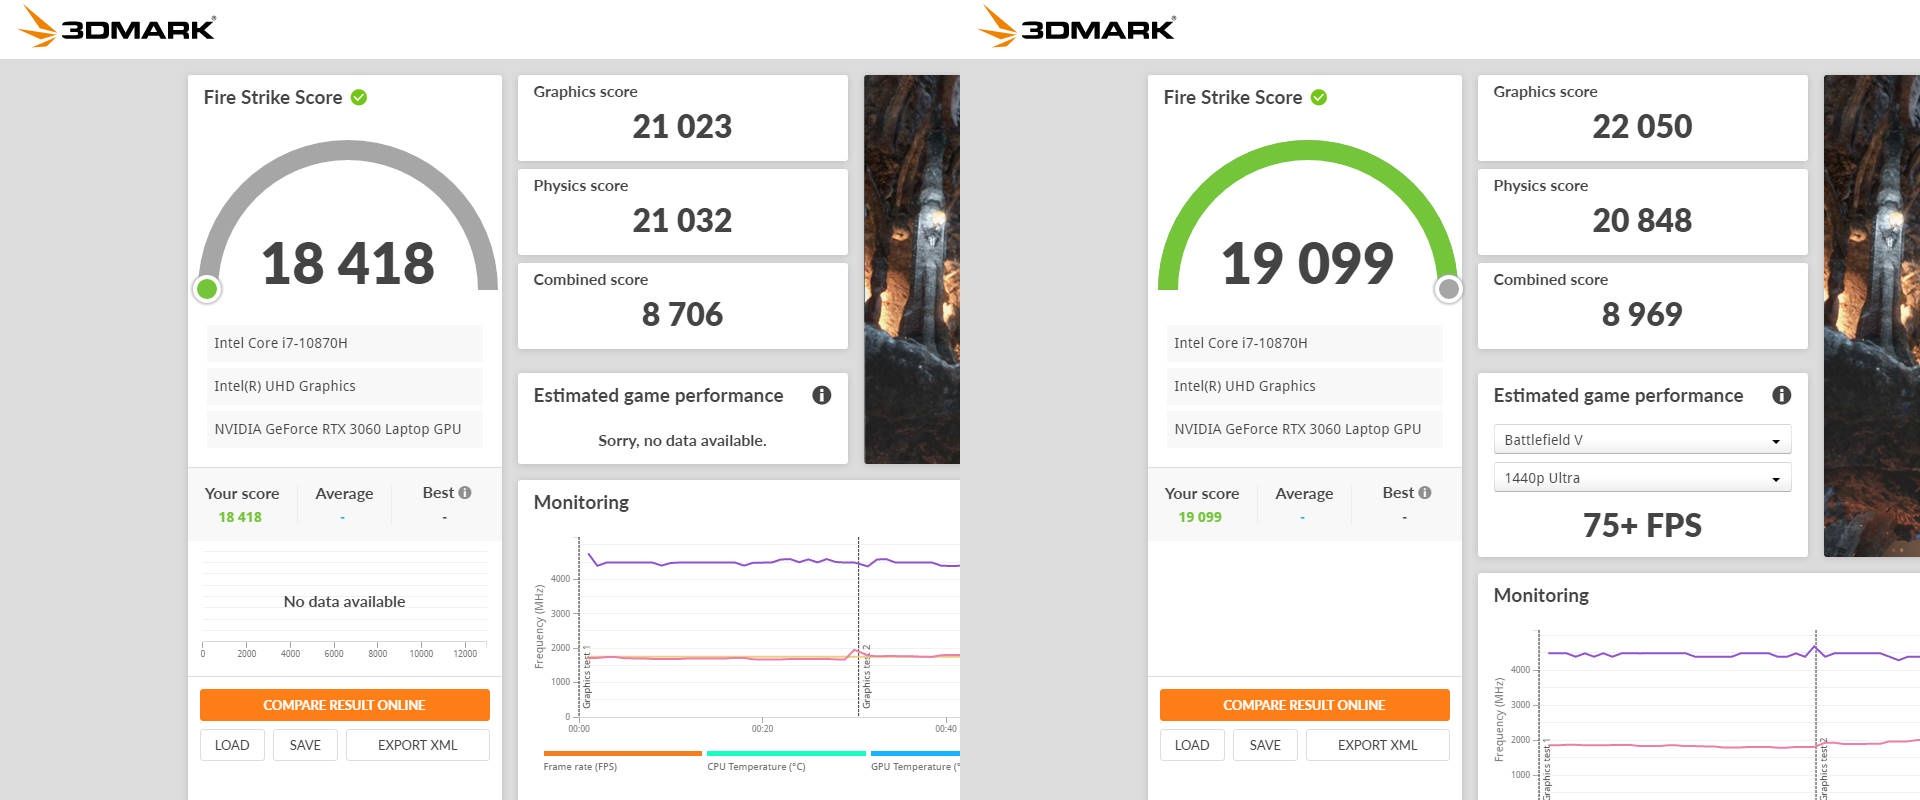Open the info icon beside 'Sorry, no data available' game performance
This screenshot has width=1920, height=800.
(x=822, y=395)
